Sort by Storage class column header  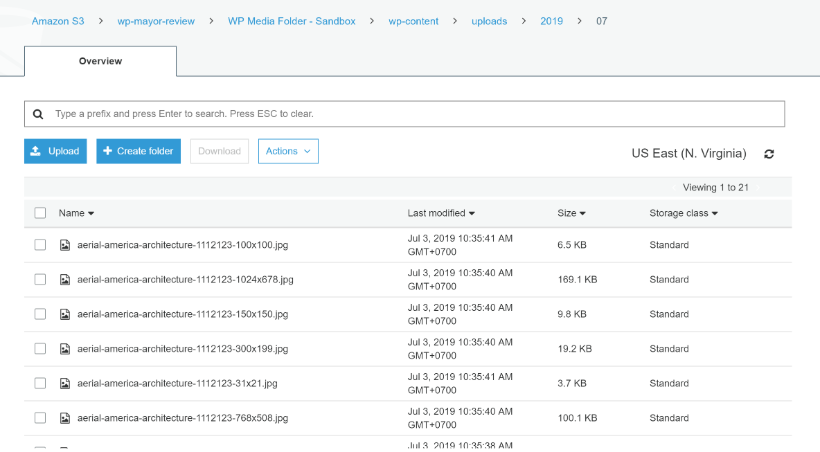point(684,213)
